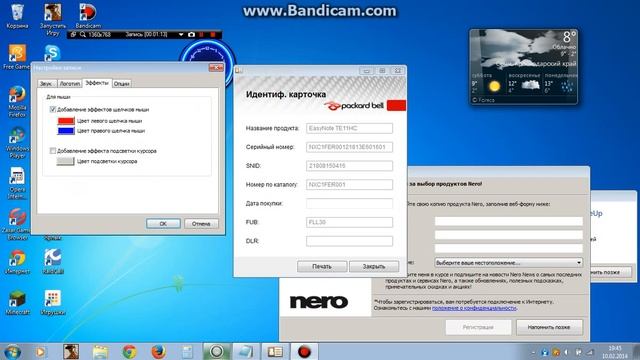Click the green circle taskbar icon
Image resolution: width=640 pixels, height=360 pixels.
click(x=217, y=351)
